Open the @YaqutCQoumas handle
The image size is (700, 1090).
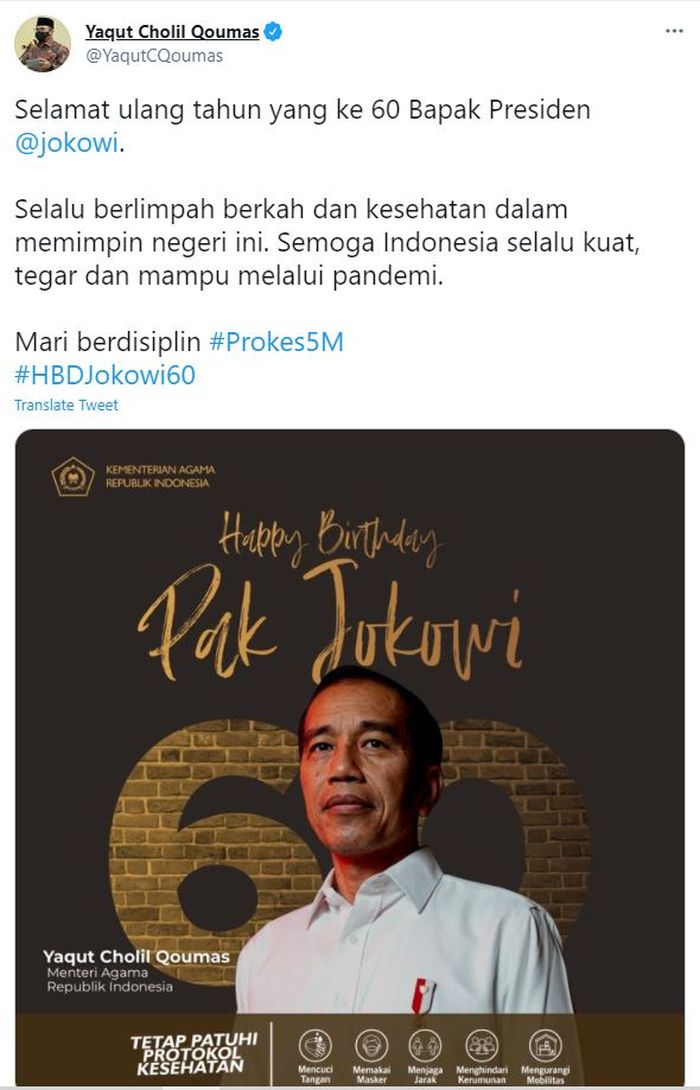click(154, 56)
